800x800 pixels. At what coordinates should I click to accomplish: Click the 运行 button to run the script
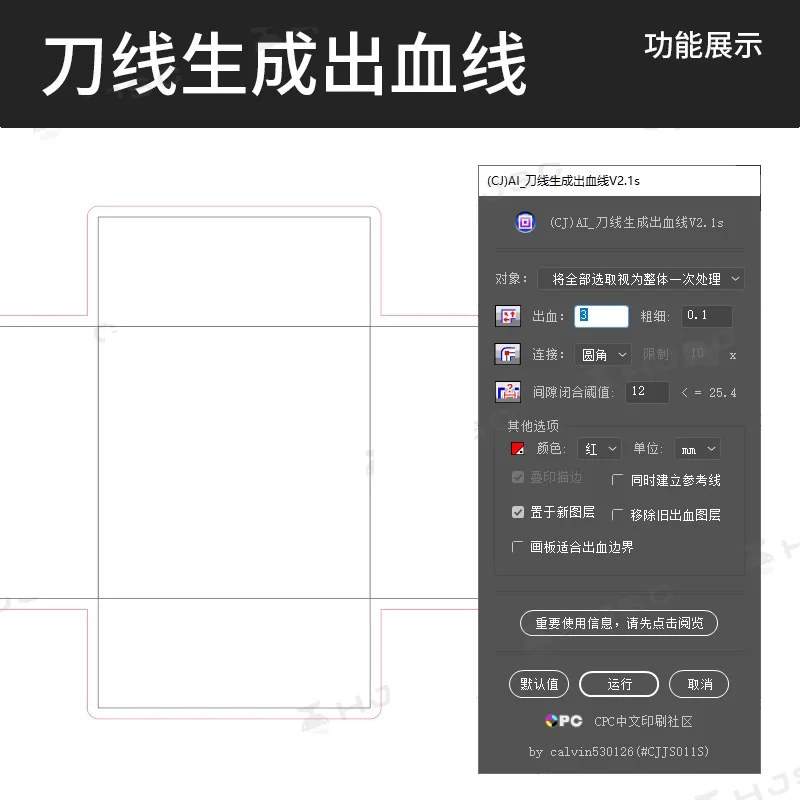[x=619, y=684]
